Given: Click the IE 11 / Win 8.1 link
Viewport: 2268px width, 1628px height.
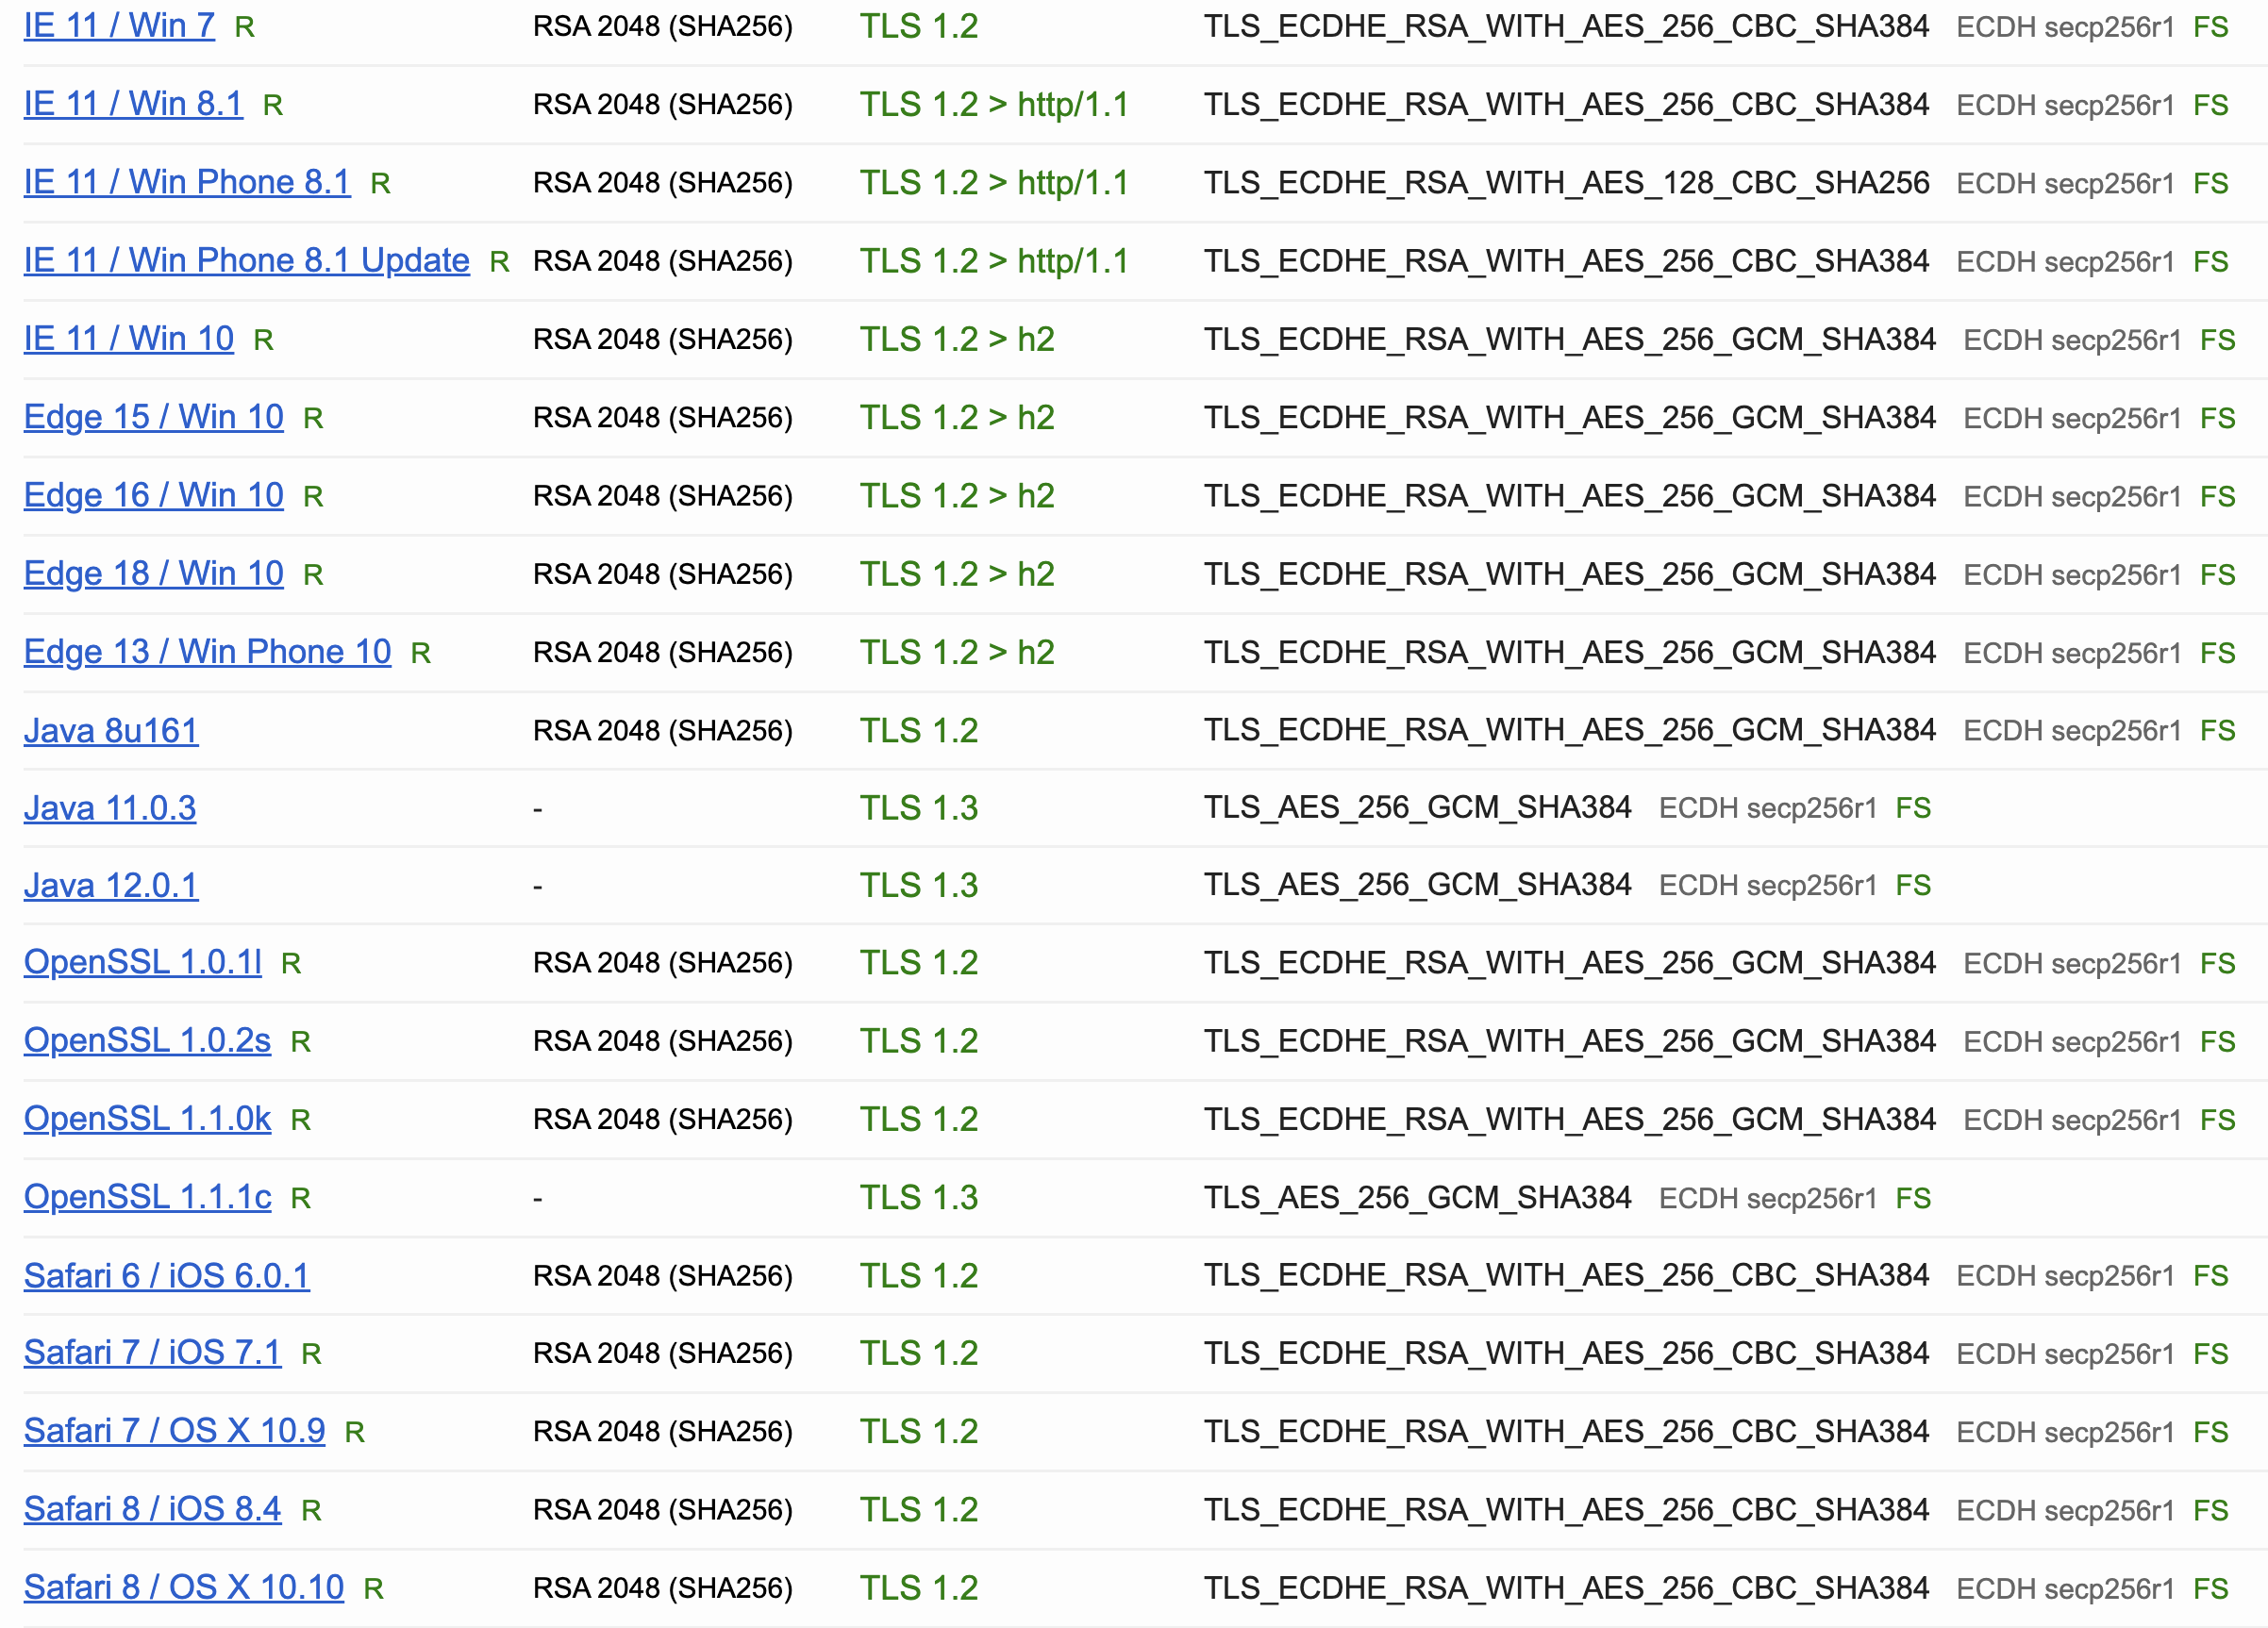Looking at the screenshot, I should [133, 103].
